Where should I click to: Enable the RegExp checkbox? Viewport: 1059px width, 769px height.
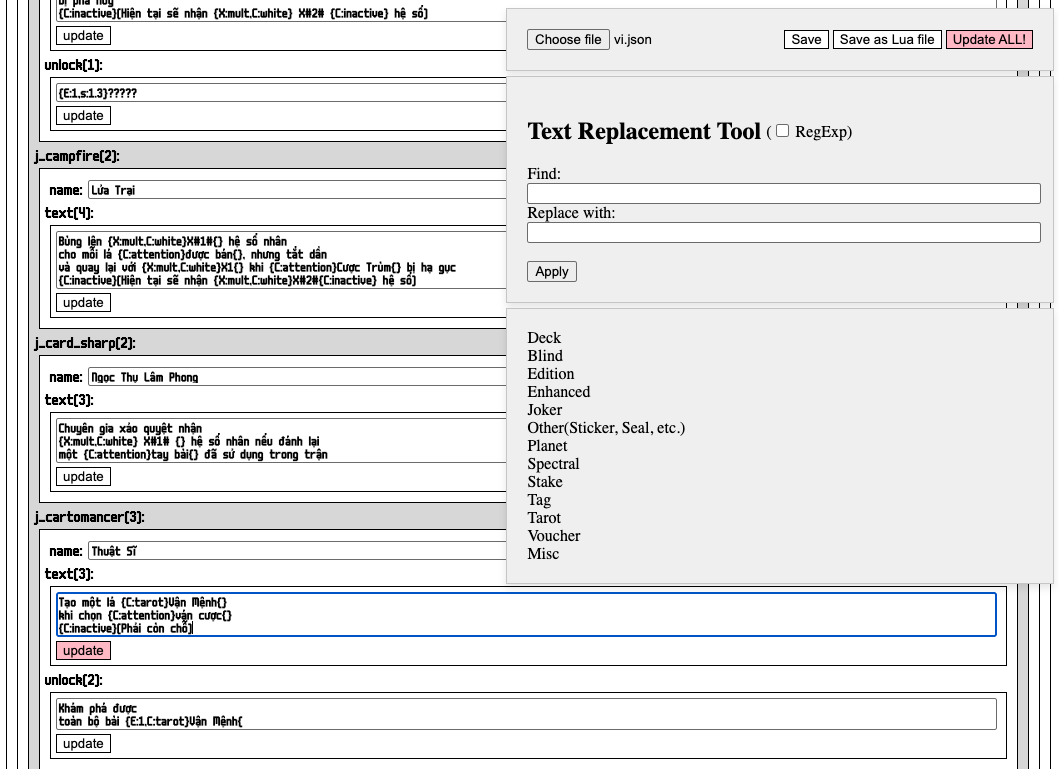tap(783, 131)
